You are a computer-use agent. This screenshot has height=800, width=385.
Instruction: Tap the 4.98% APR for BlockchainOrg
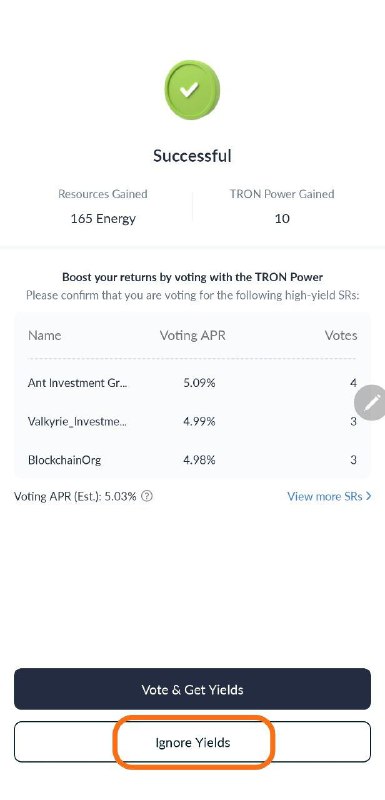pyautogui.click(x=199, y=460)
